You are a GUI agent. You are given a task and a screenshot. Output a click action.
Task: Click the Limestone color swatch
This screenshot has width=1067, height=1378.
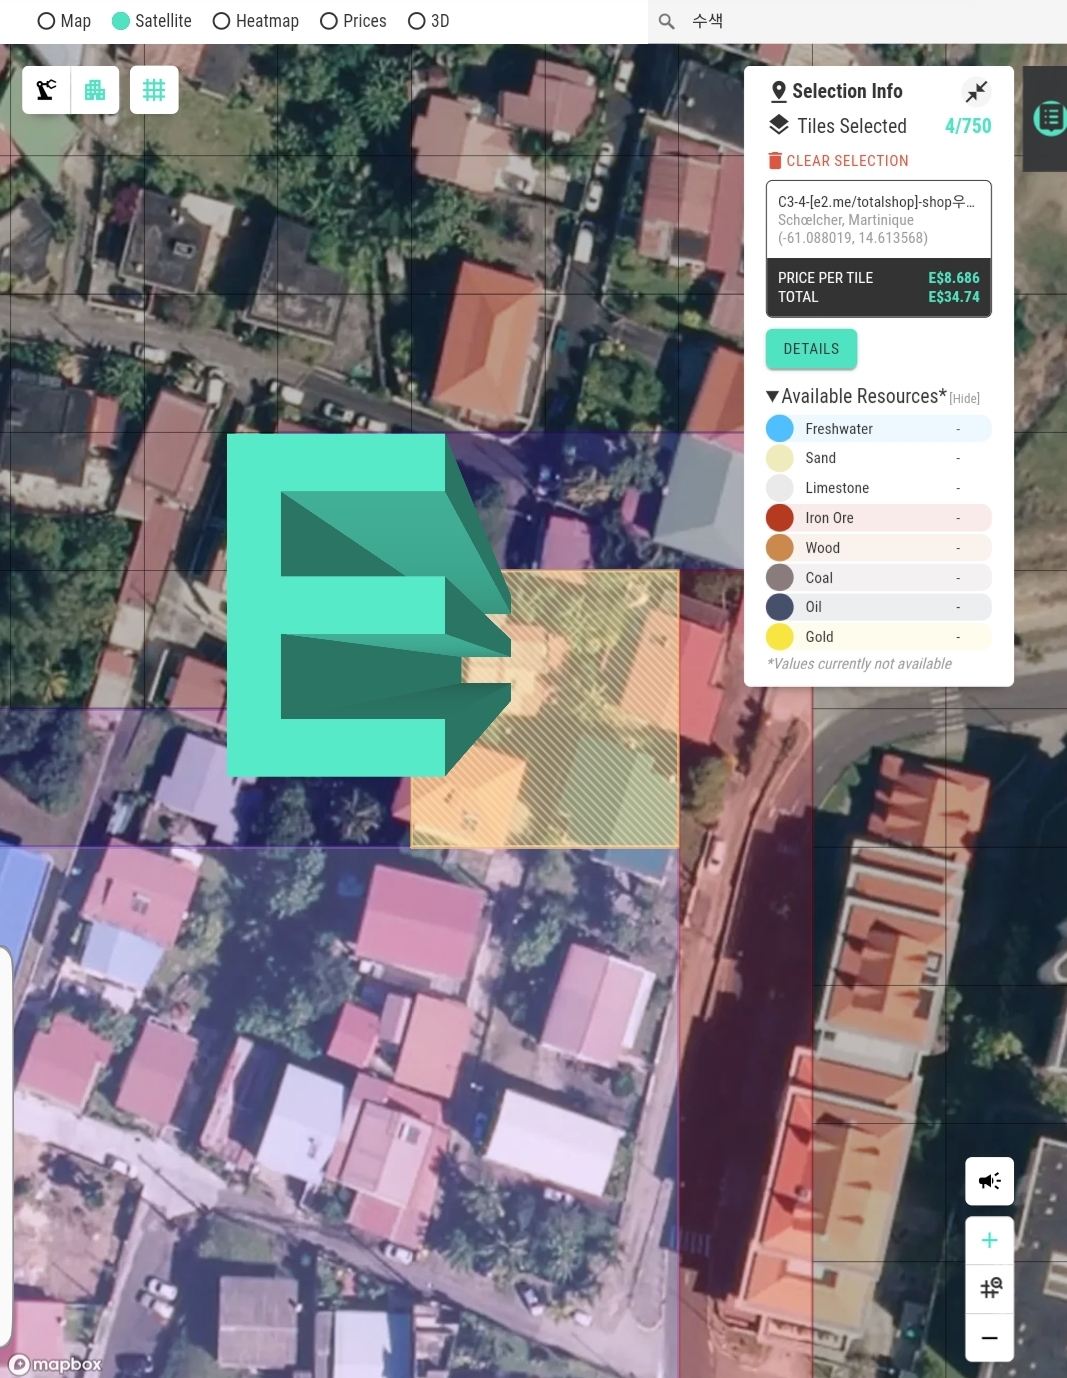click(780, 488)
